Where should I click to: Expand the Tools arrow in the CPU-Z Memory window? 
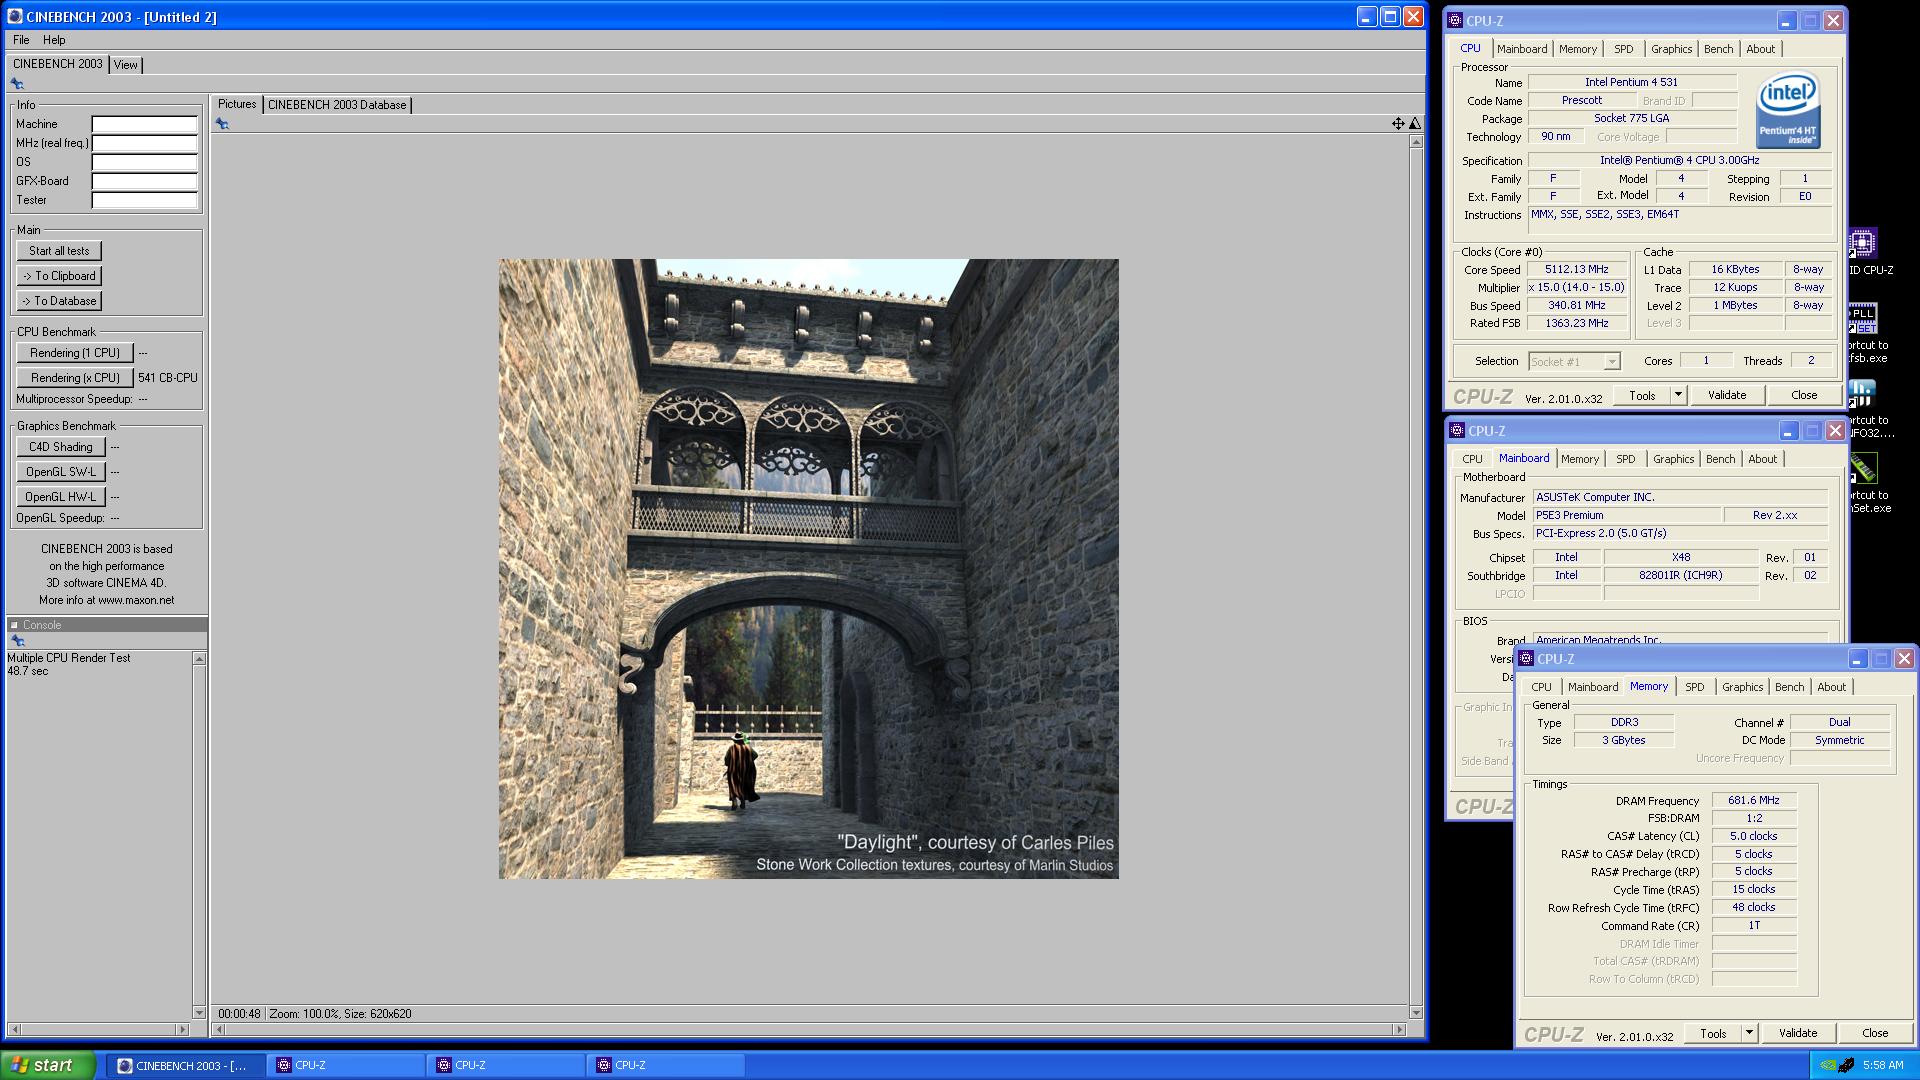[1750, 1033]
